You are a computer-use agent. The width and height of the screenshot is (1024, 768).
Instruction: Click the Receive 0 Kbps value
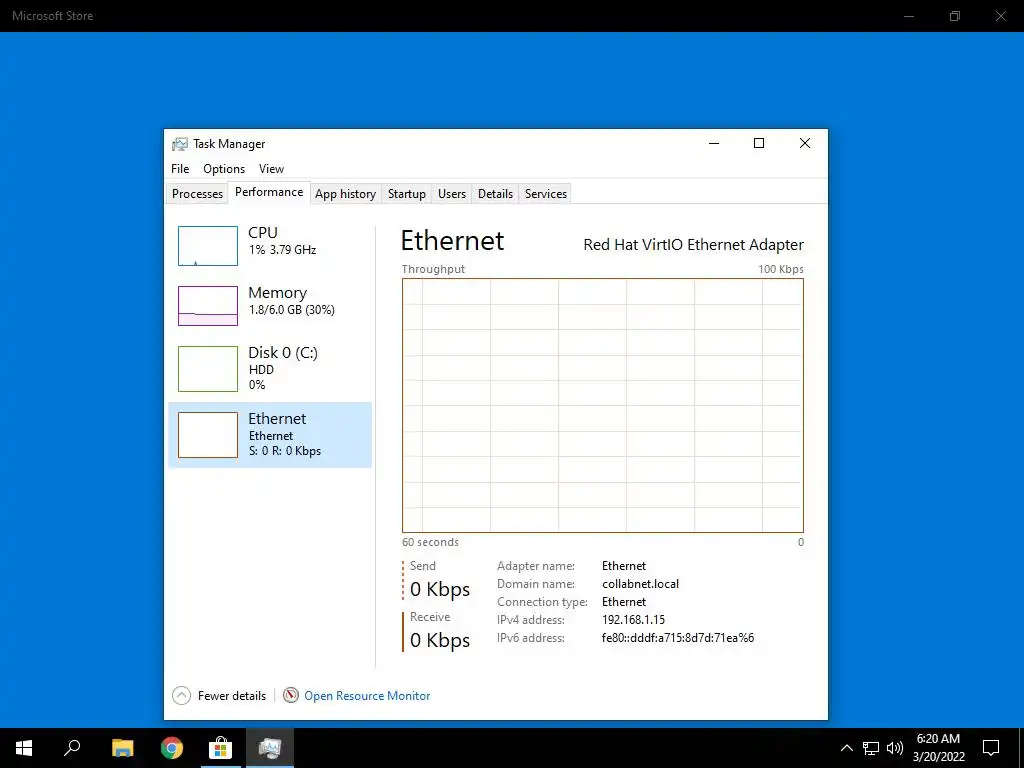[x=440, y=640]
